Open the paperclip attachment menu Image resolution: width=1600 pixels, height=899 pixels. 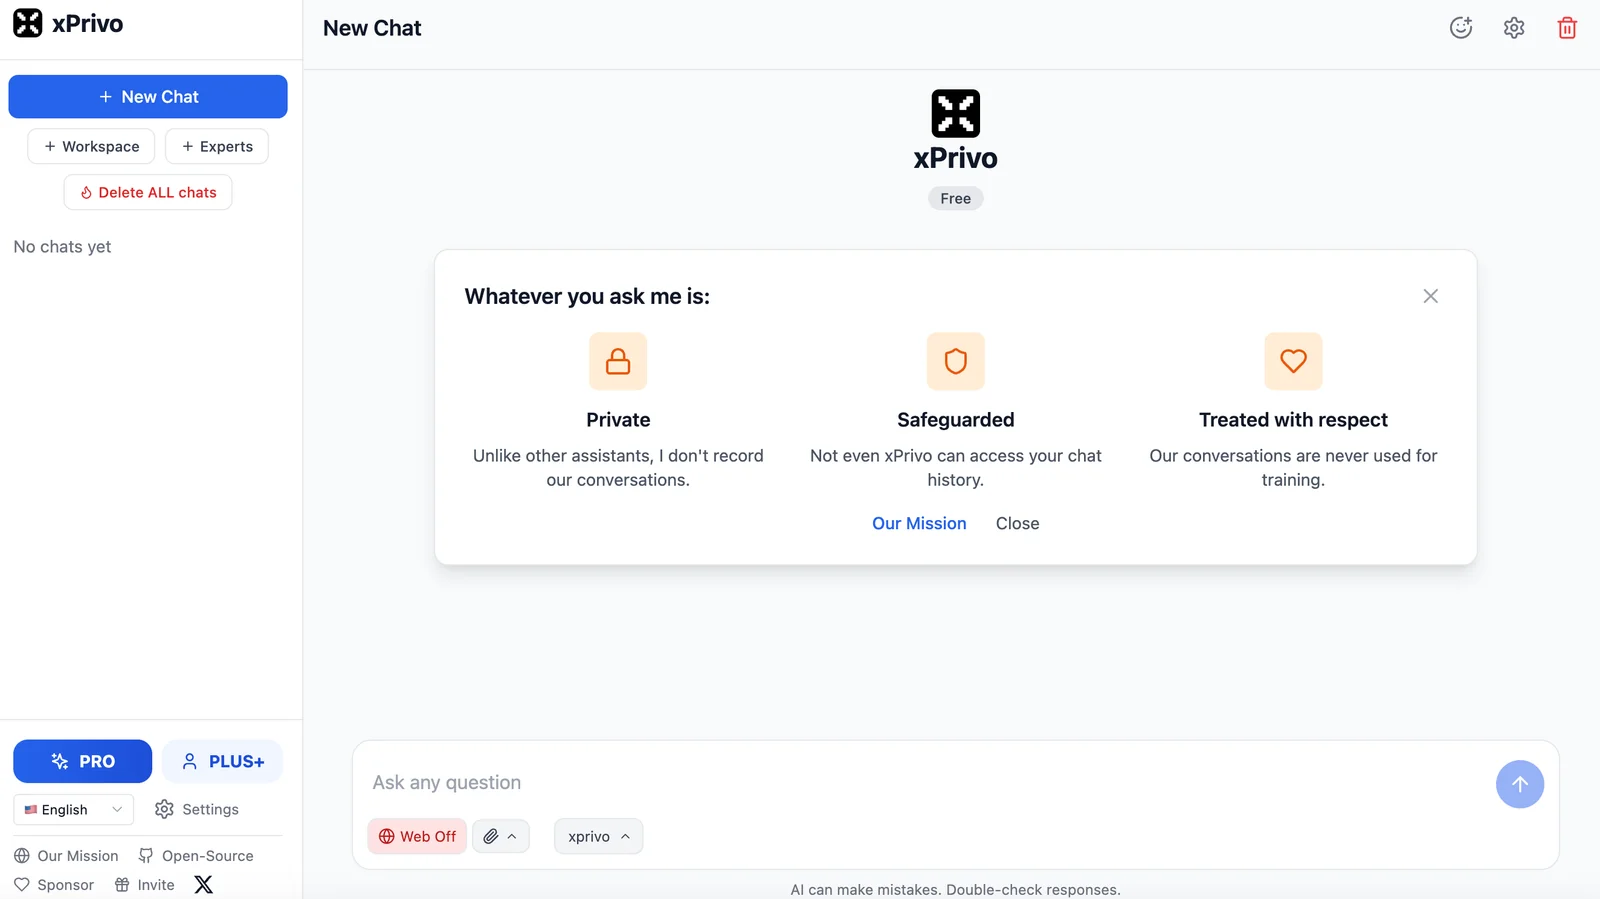tap(500, 836)
